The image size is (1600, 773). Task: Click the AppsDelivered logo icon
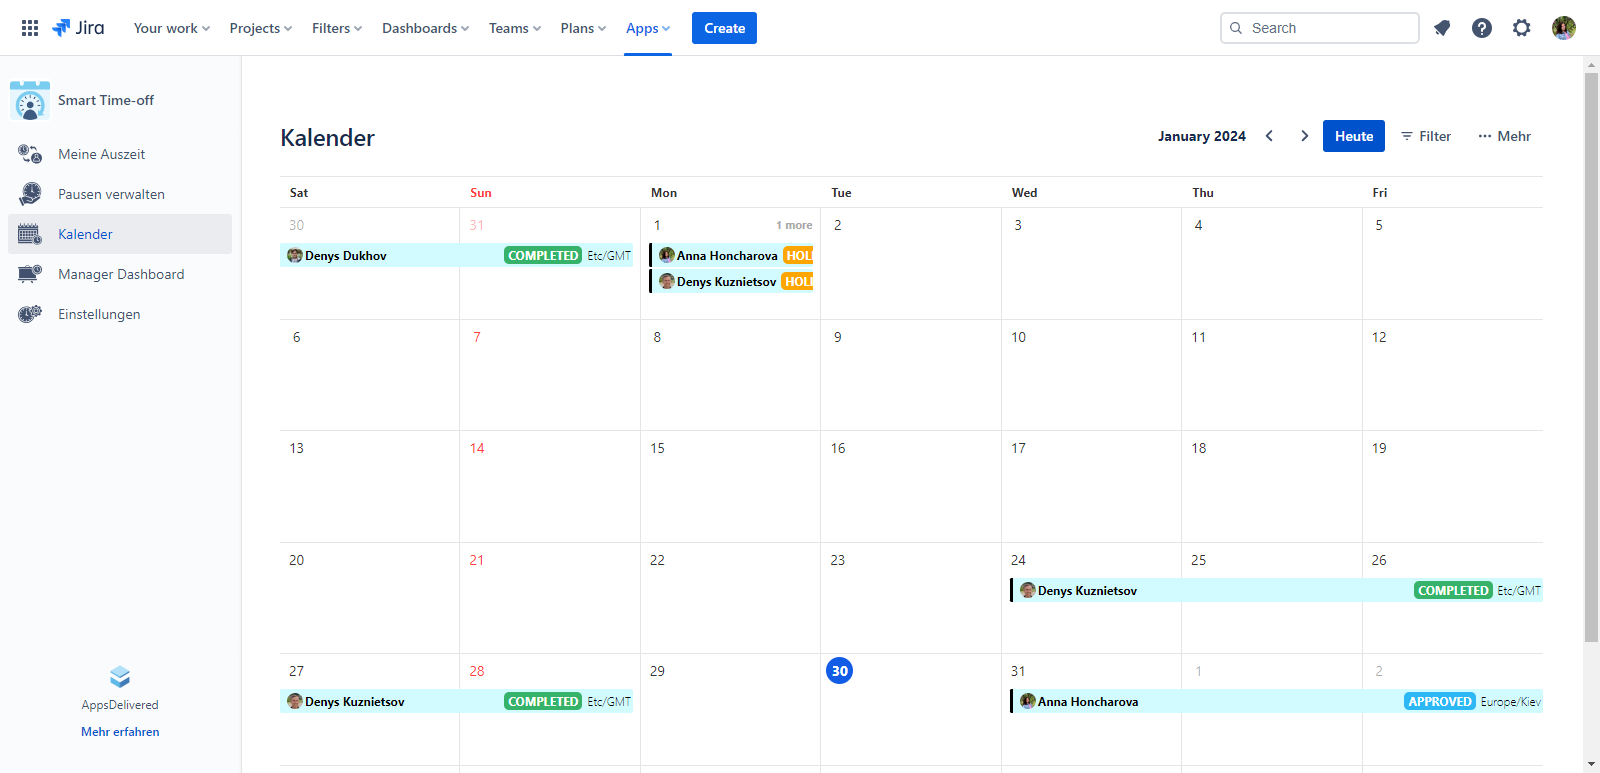120,677
